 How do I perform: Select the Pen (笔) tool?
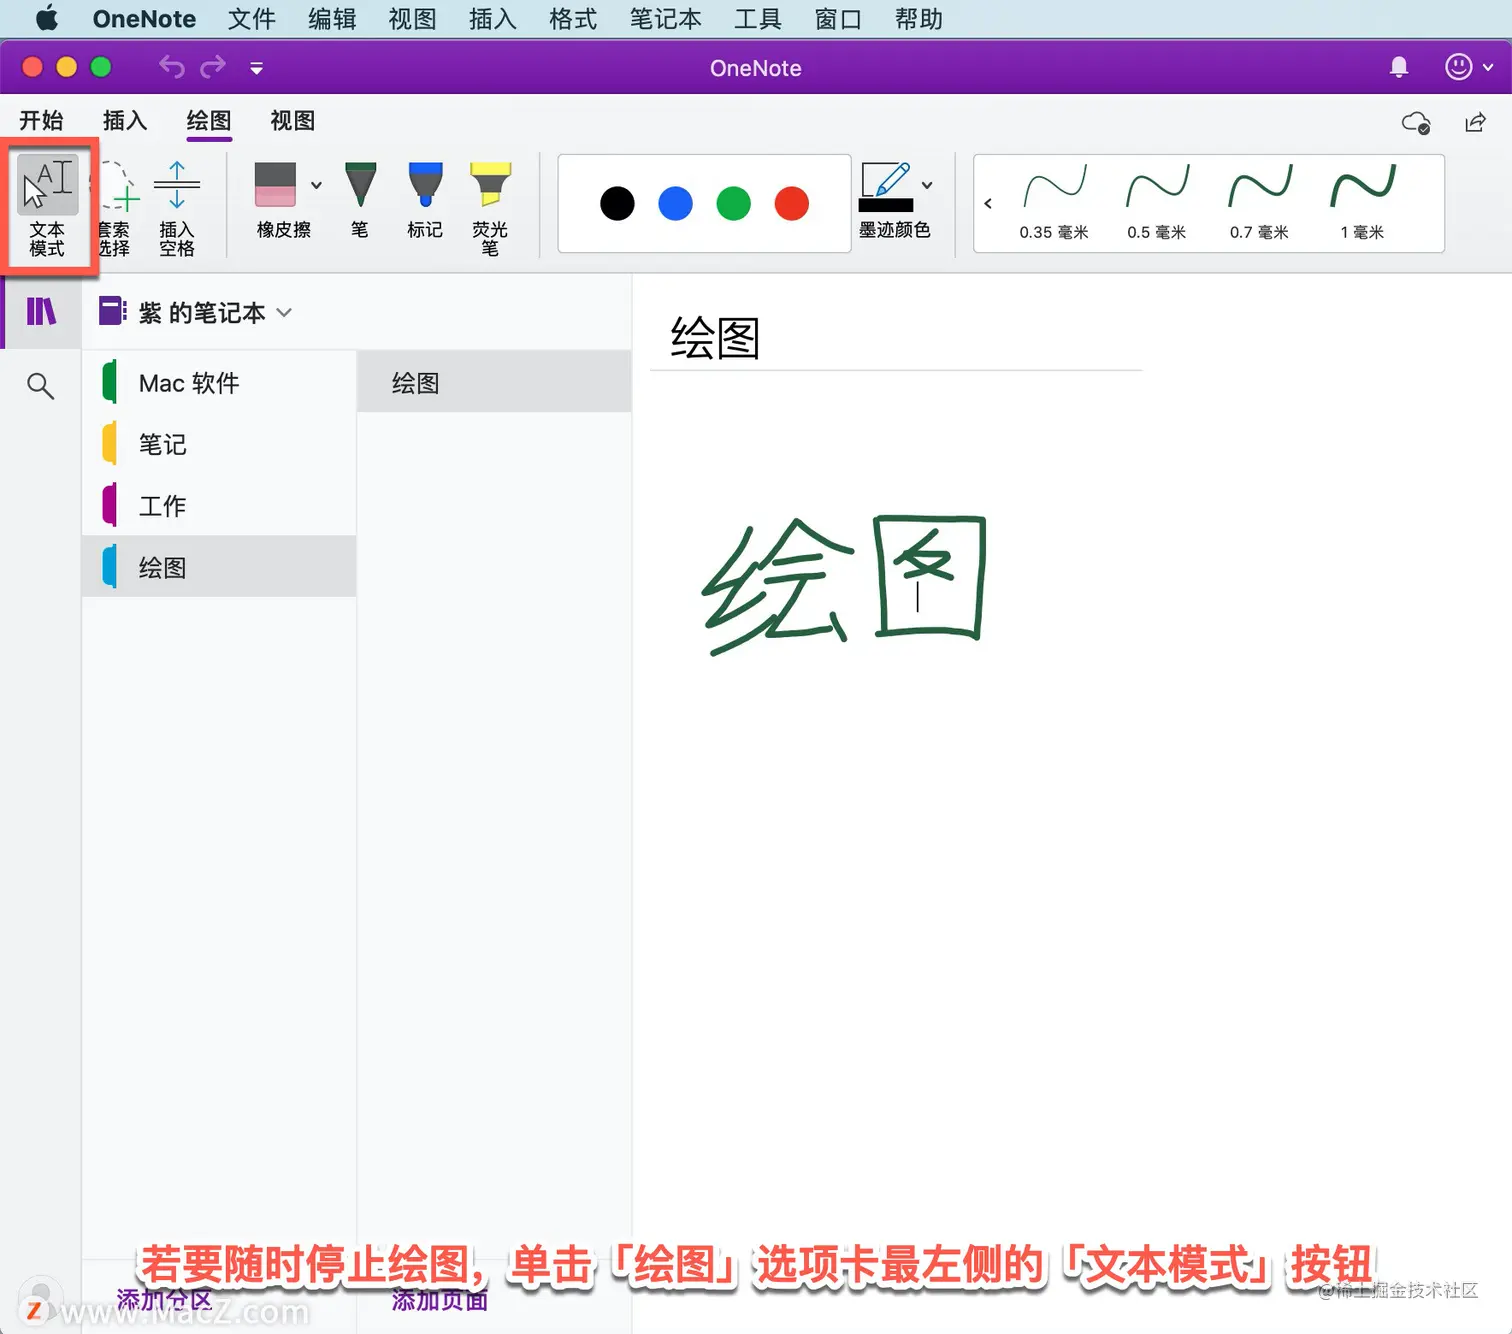360,200
